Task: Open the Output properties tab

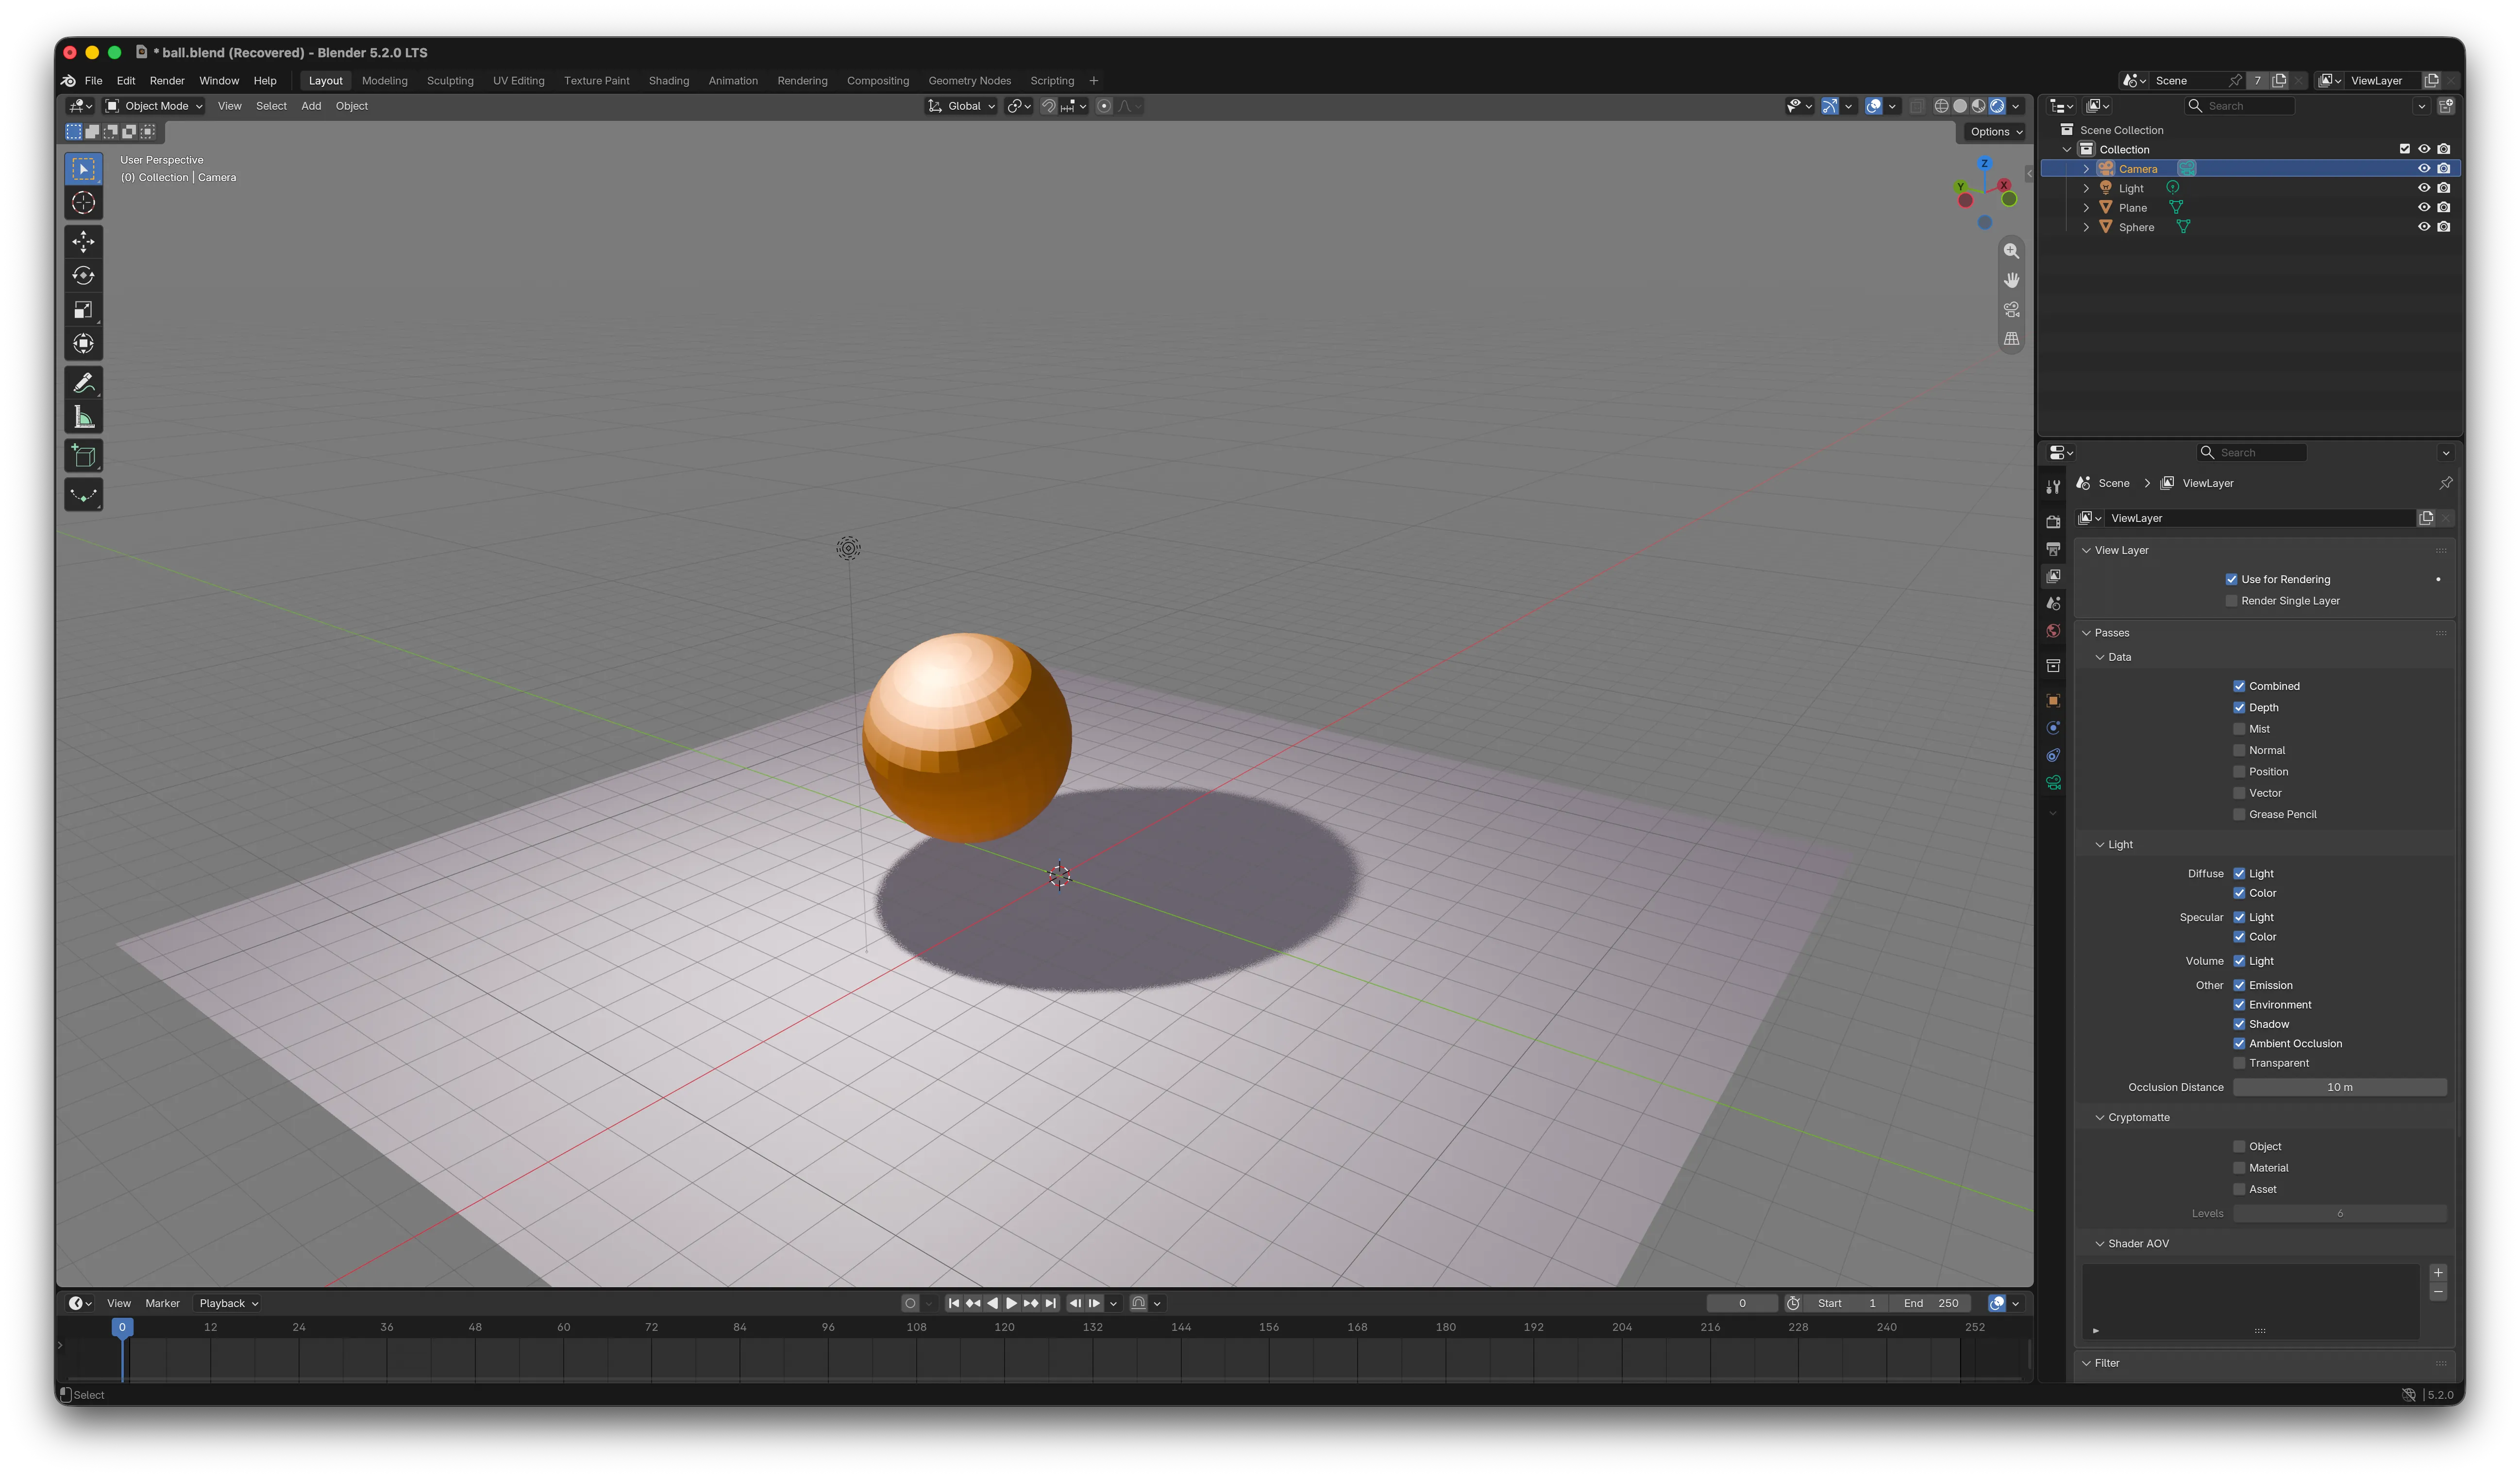Action: click(2053, 549)
